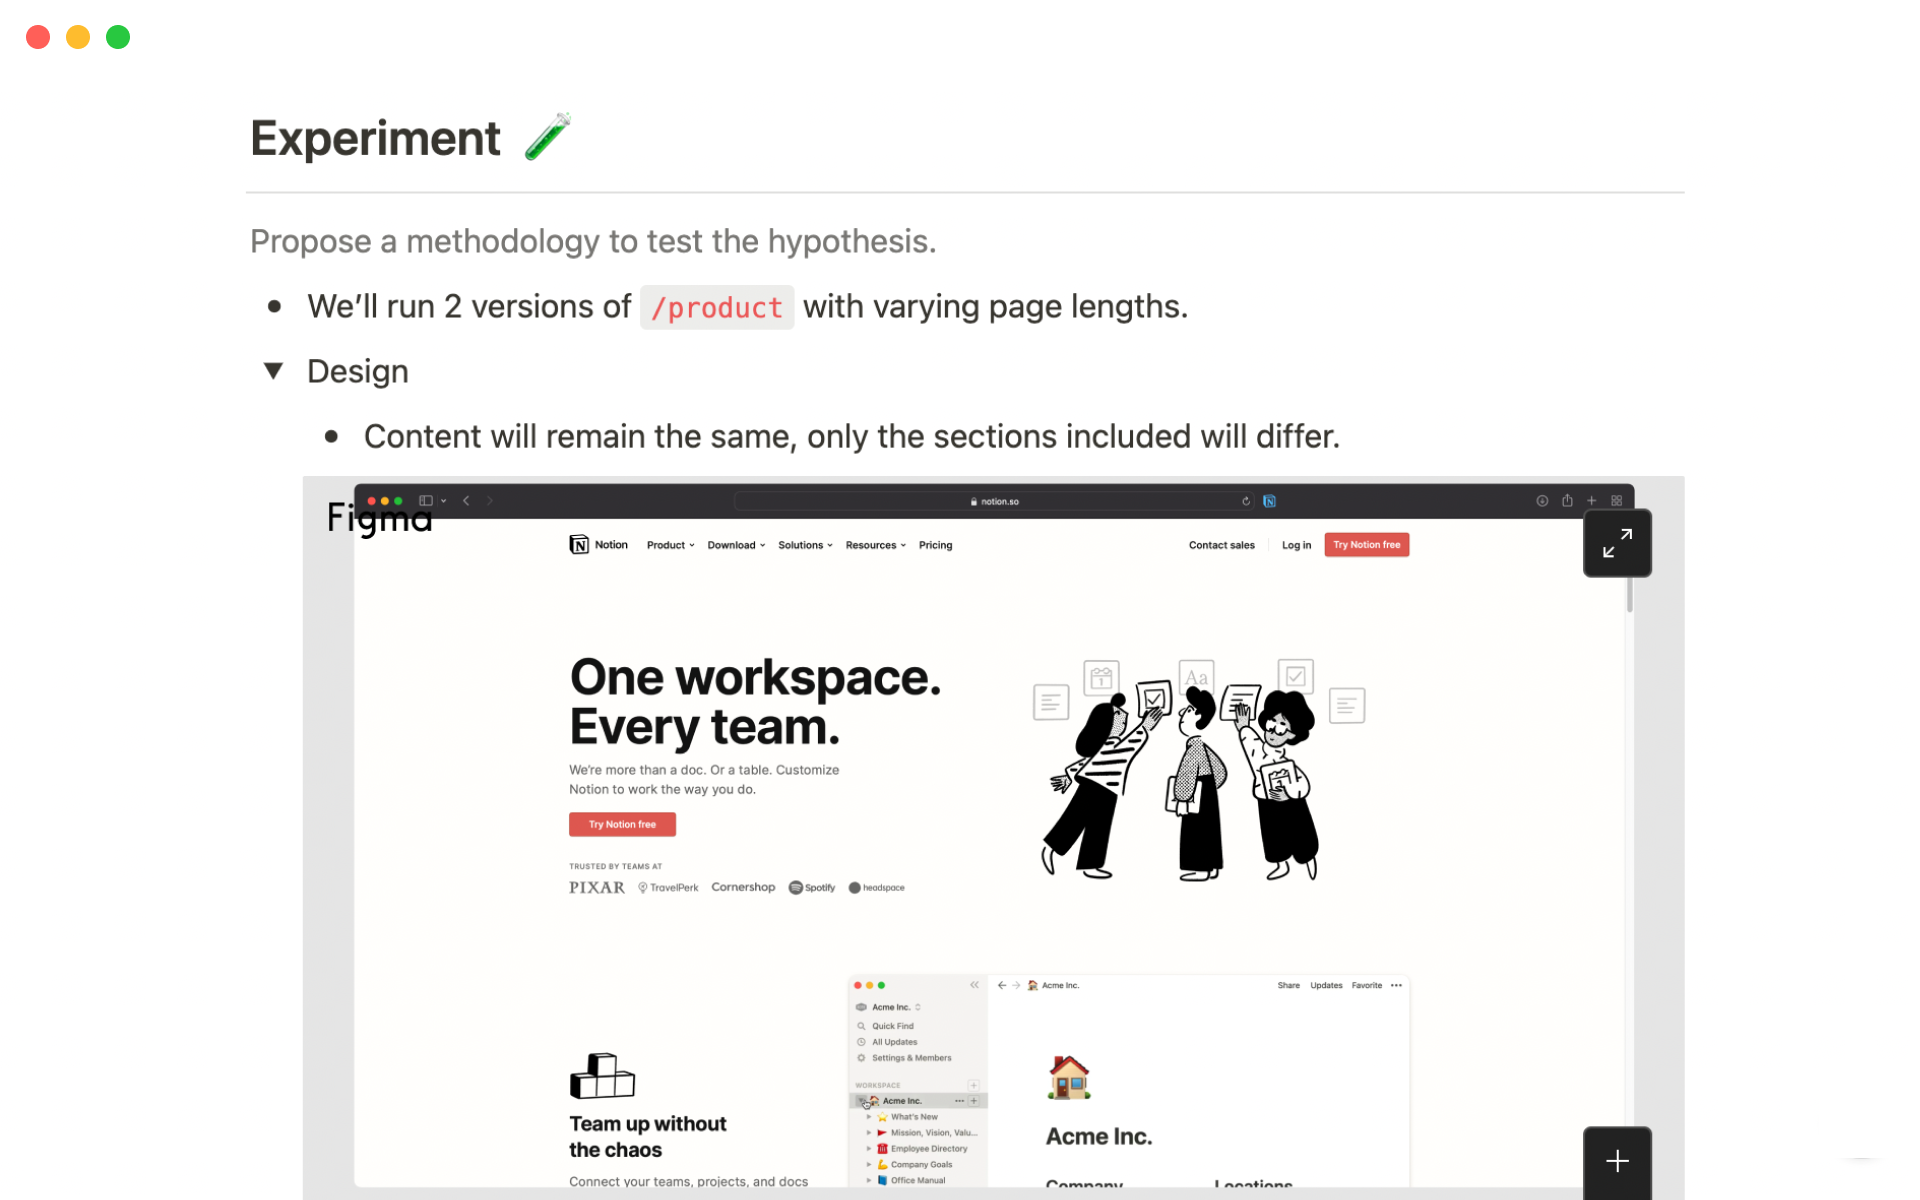Click the browser share icon
The image size is (1920, 1200).
pos(1567,501)
